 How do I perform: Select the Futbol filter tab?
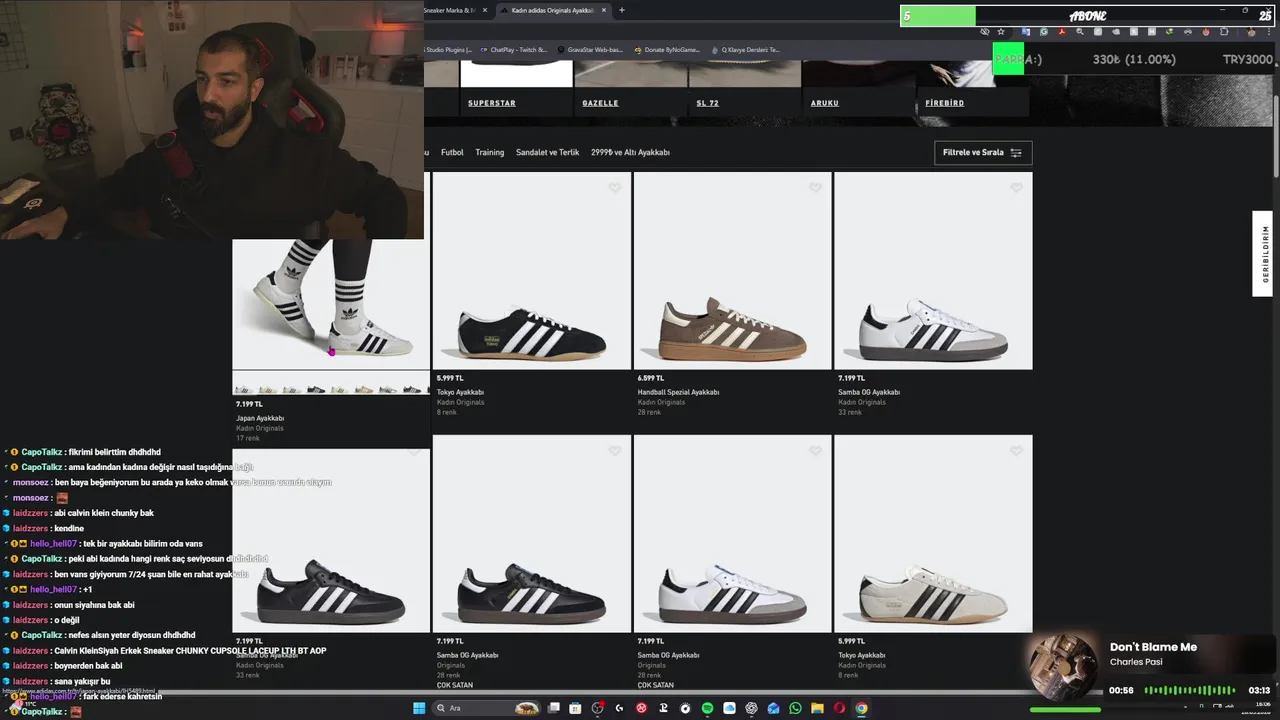point(452,152)
